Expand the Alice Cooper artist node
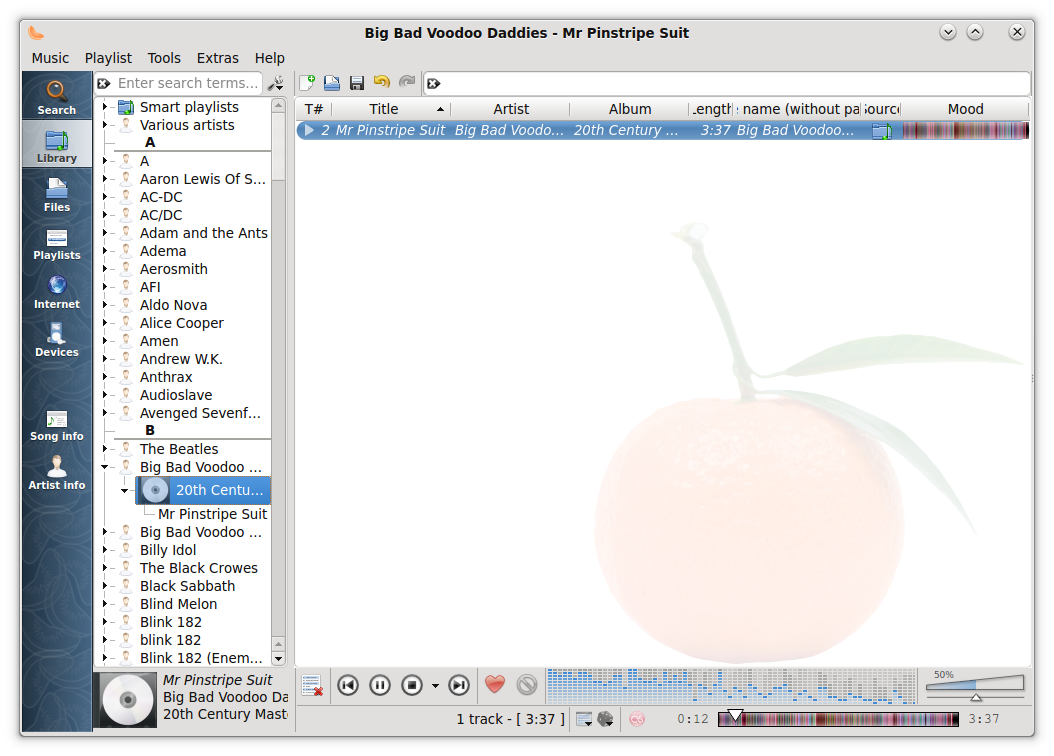This screenshot has width=1054, height=756. [x=104, y=323]
